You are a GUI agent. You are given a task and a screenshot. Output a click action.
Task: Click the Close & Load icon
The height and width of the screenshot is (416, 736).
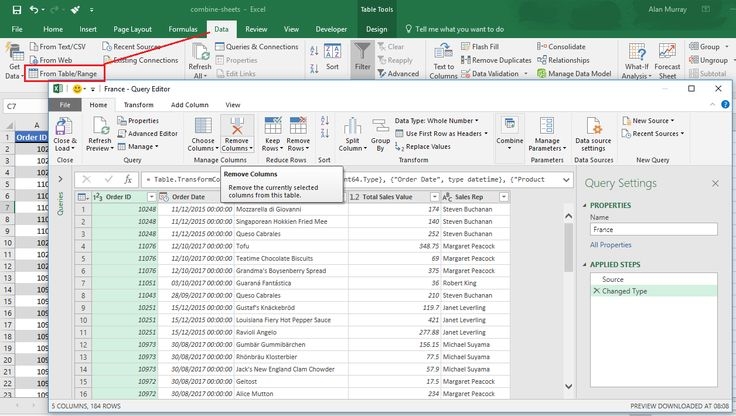click(x=64, y=127)
